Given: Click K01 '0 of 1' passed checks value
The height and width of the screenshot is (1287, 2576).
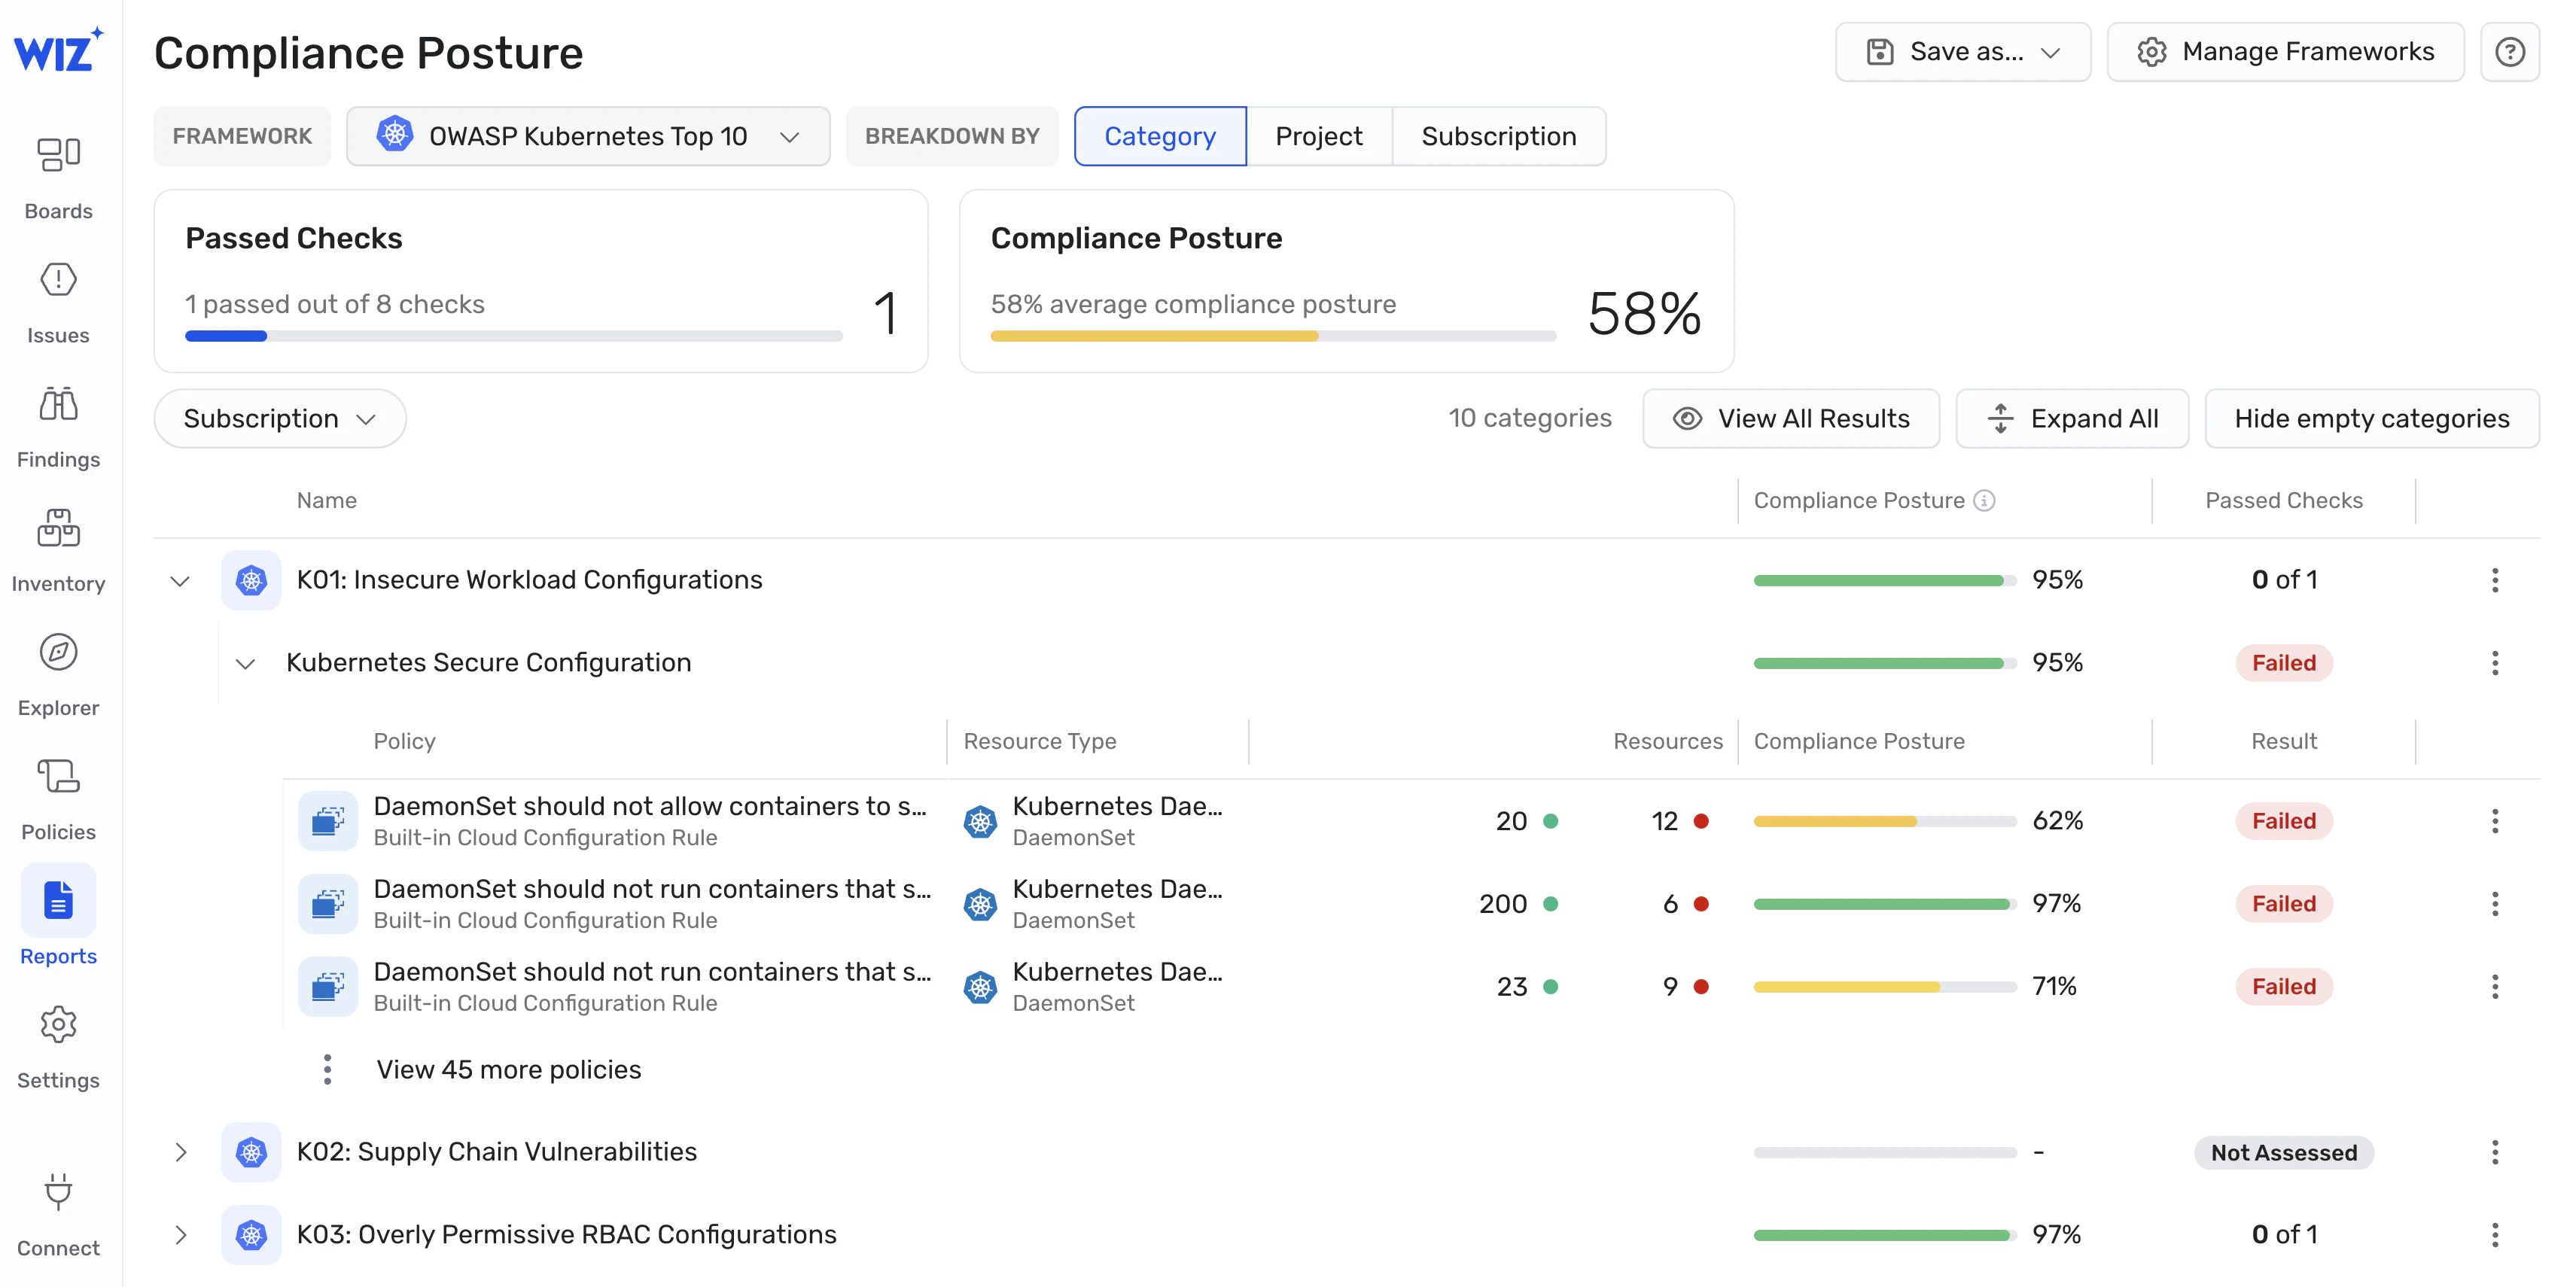Looking at the screenshot, I should click(2284, 580).
